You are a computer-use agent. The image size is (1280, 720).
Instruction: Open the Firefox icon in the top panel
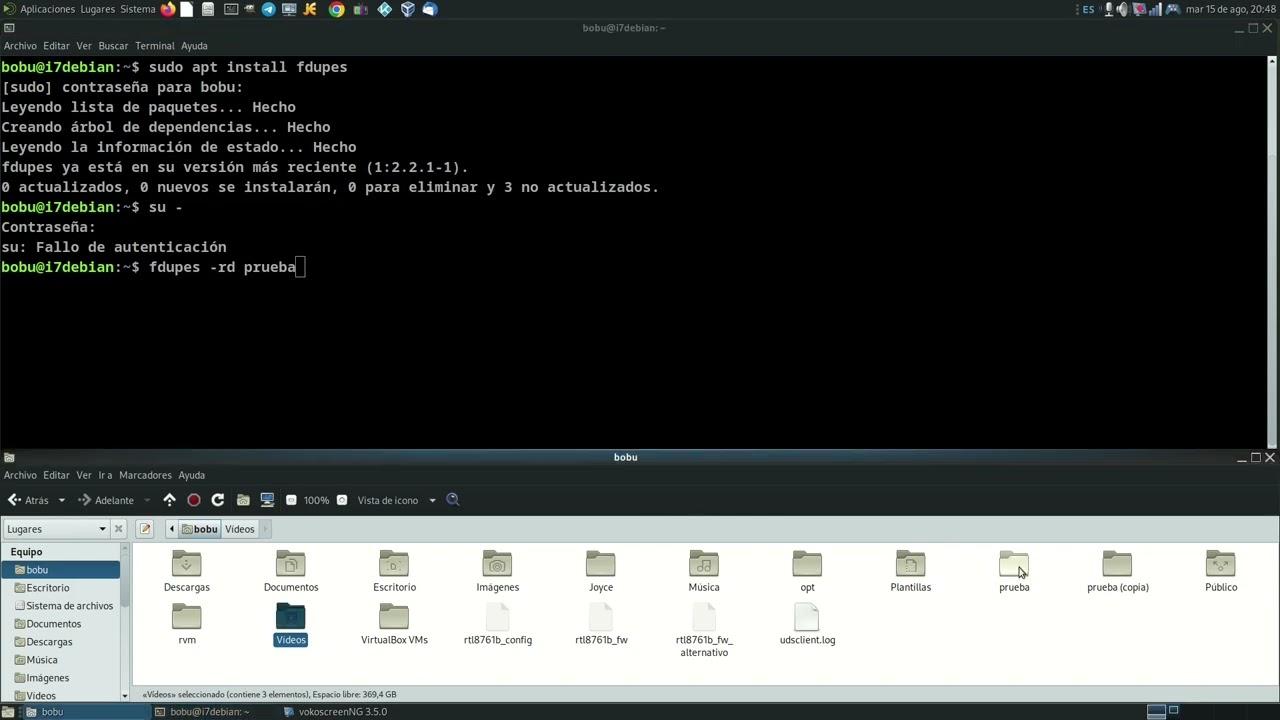167,9
